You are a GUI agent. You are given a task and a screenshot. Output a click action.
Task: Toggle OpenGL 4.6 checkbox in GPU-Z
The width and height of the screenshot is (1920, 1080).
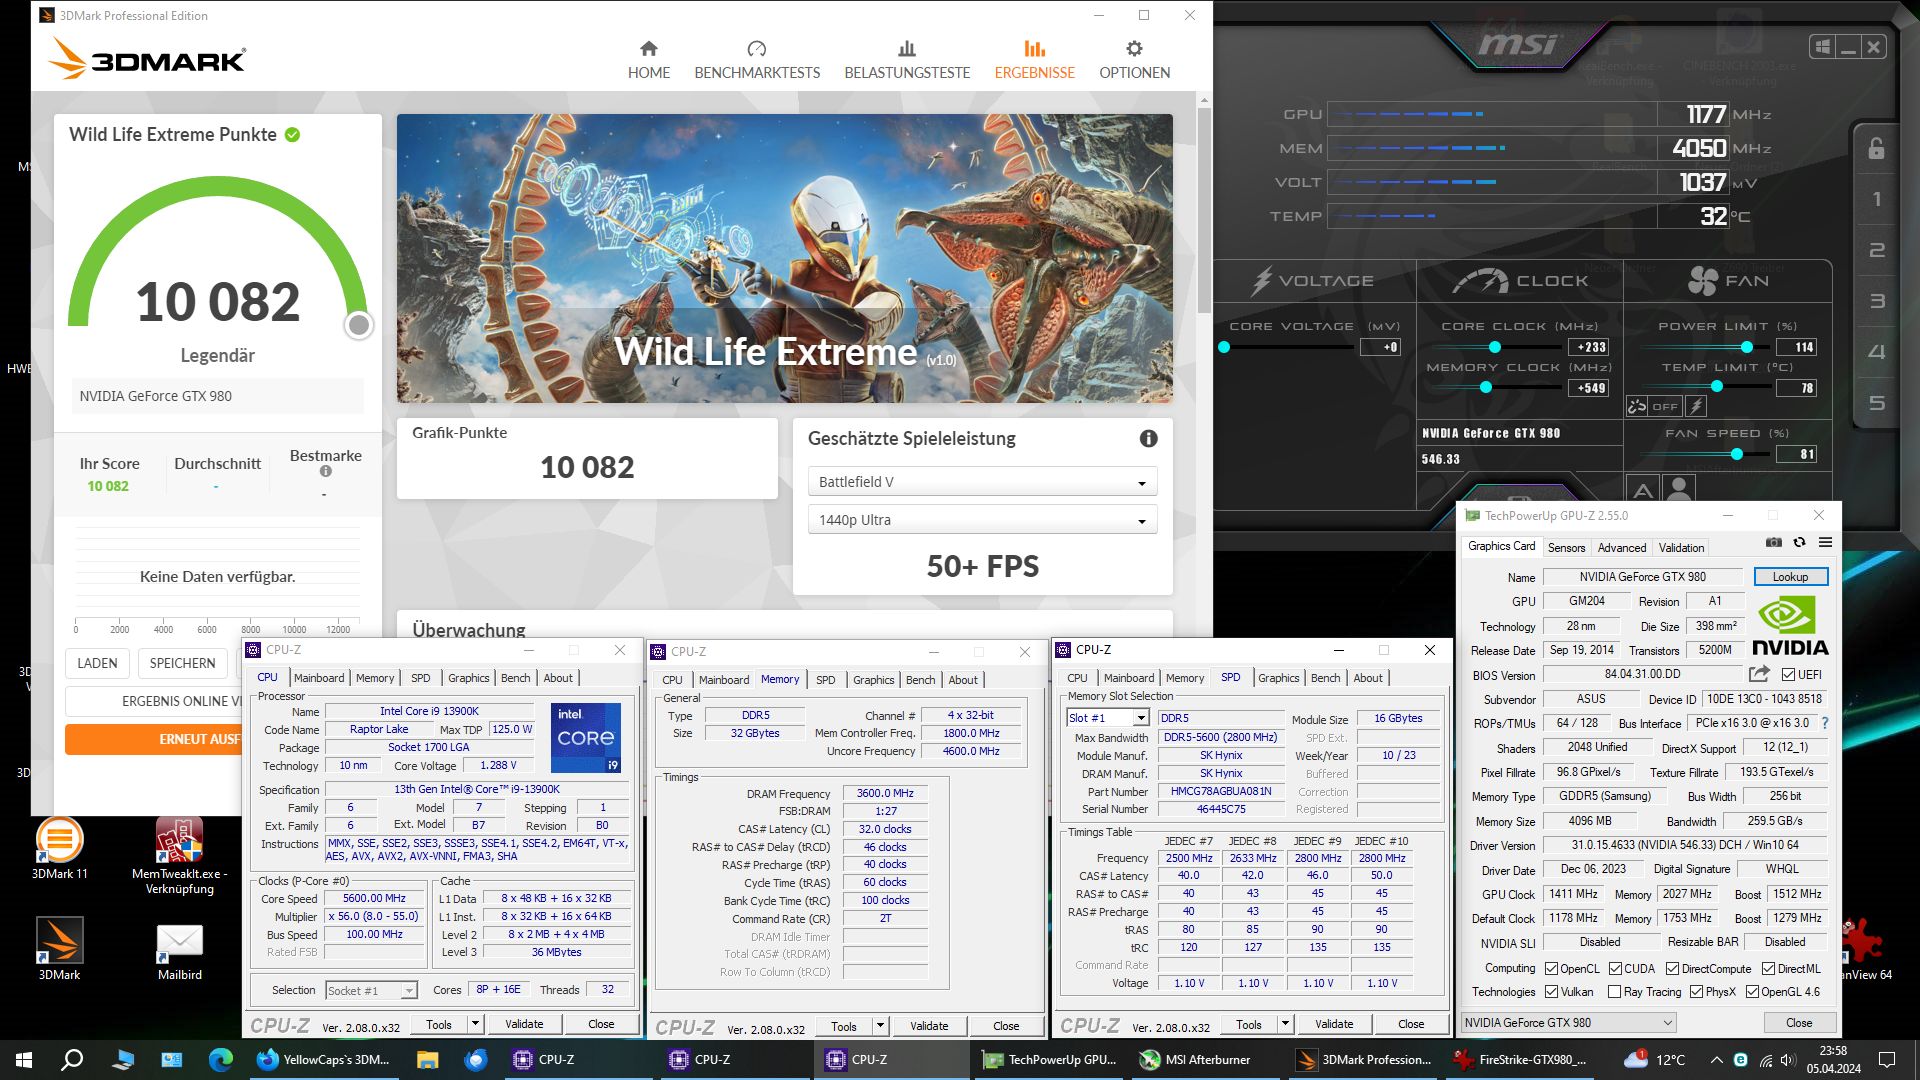click(x=1752, y=991)
